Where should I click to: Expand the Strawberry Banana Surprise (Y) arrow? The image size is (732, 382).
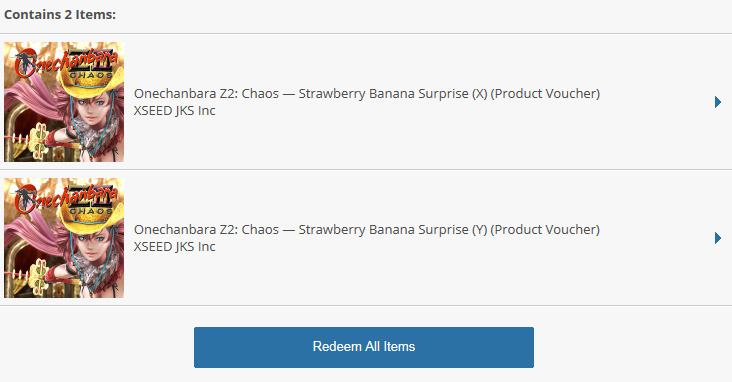coord(718,238)
